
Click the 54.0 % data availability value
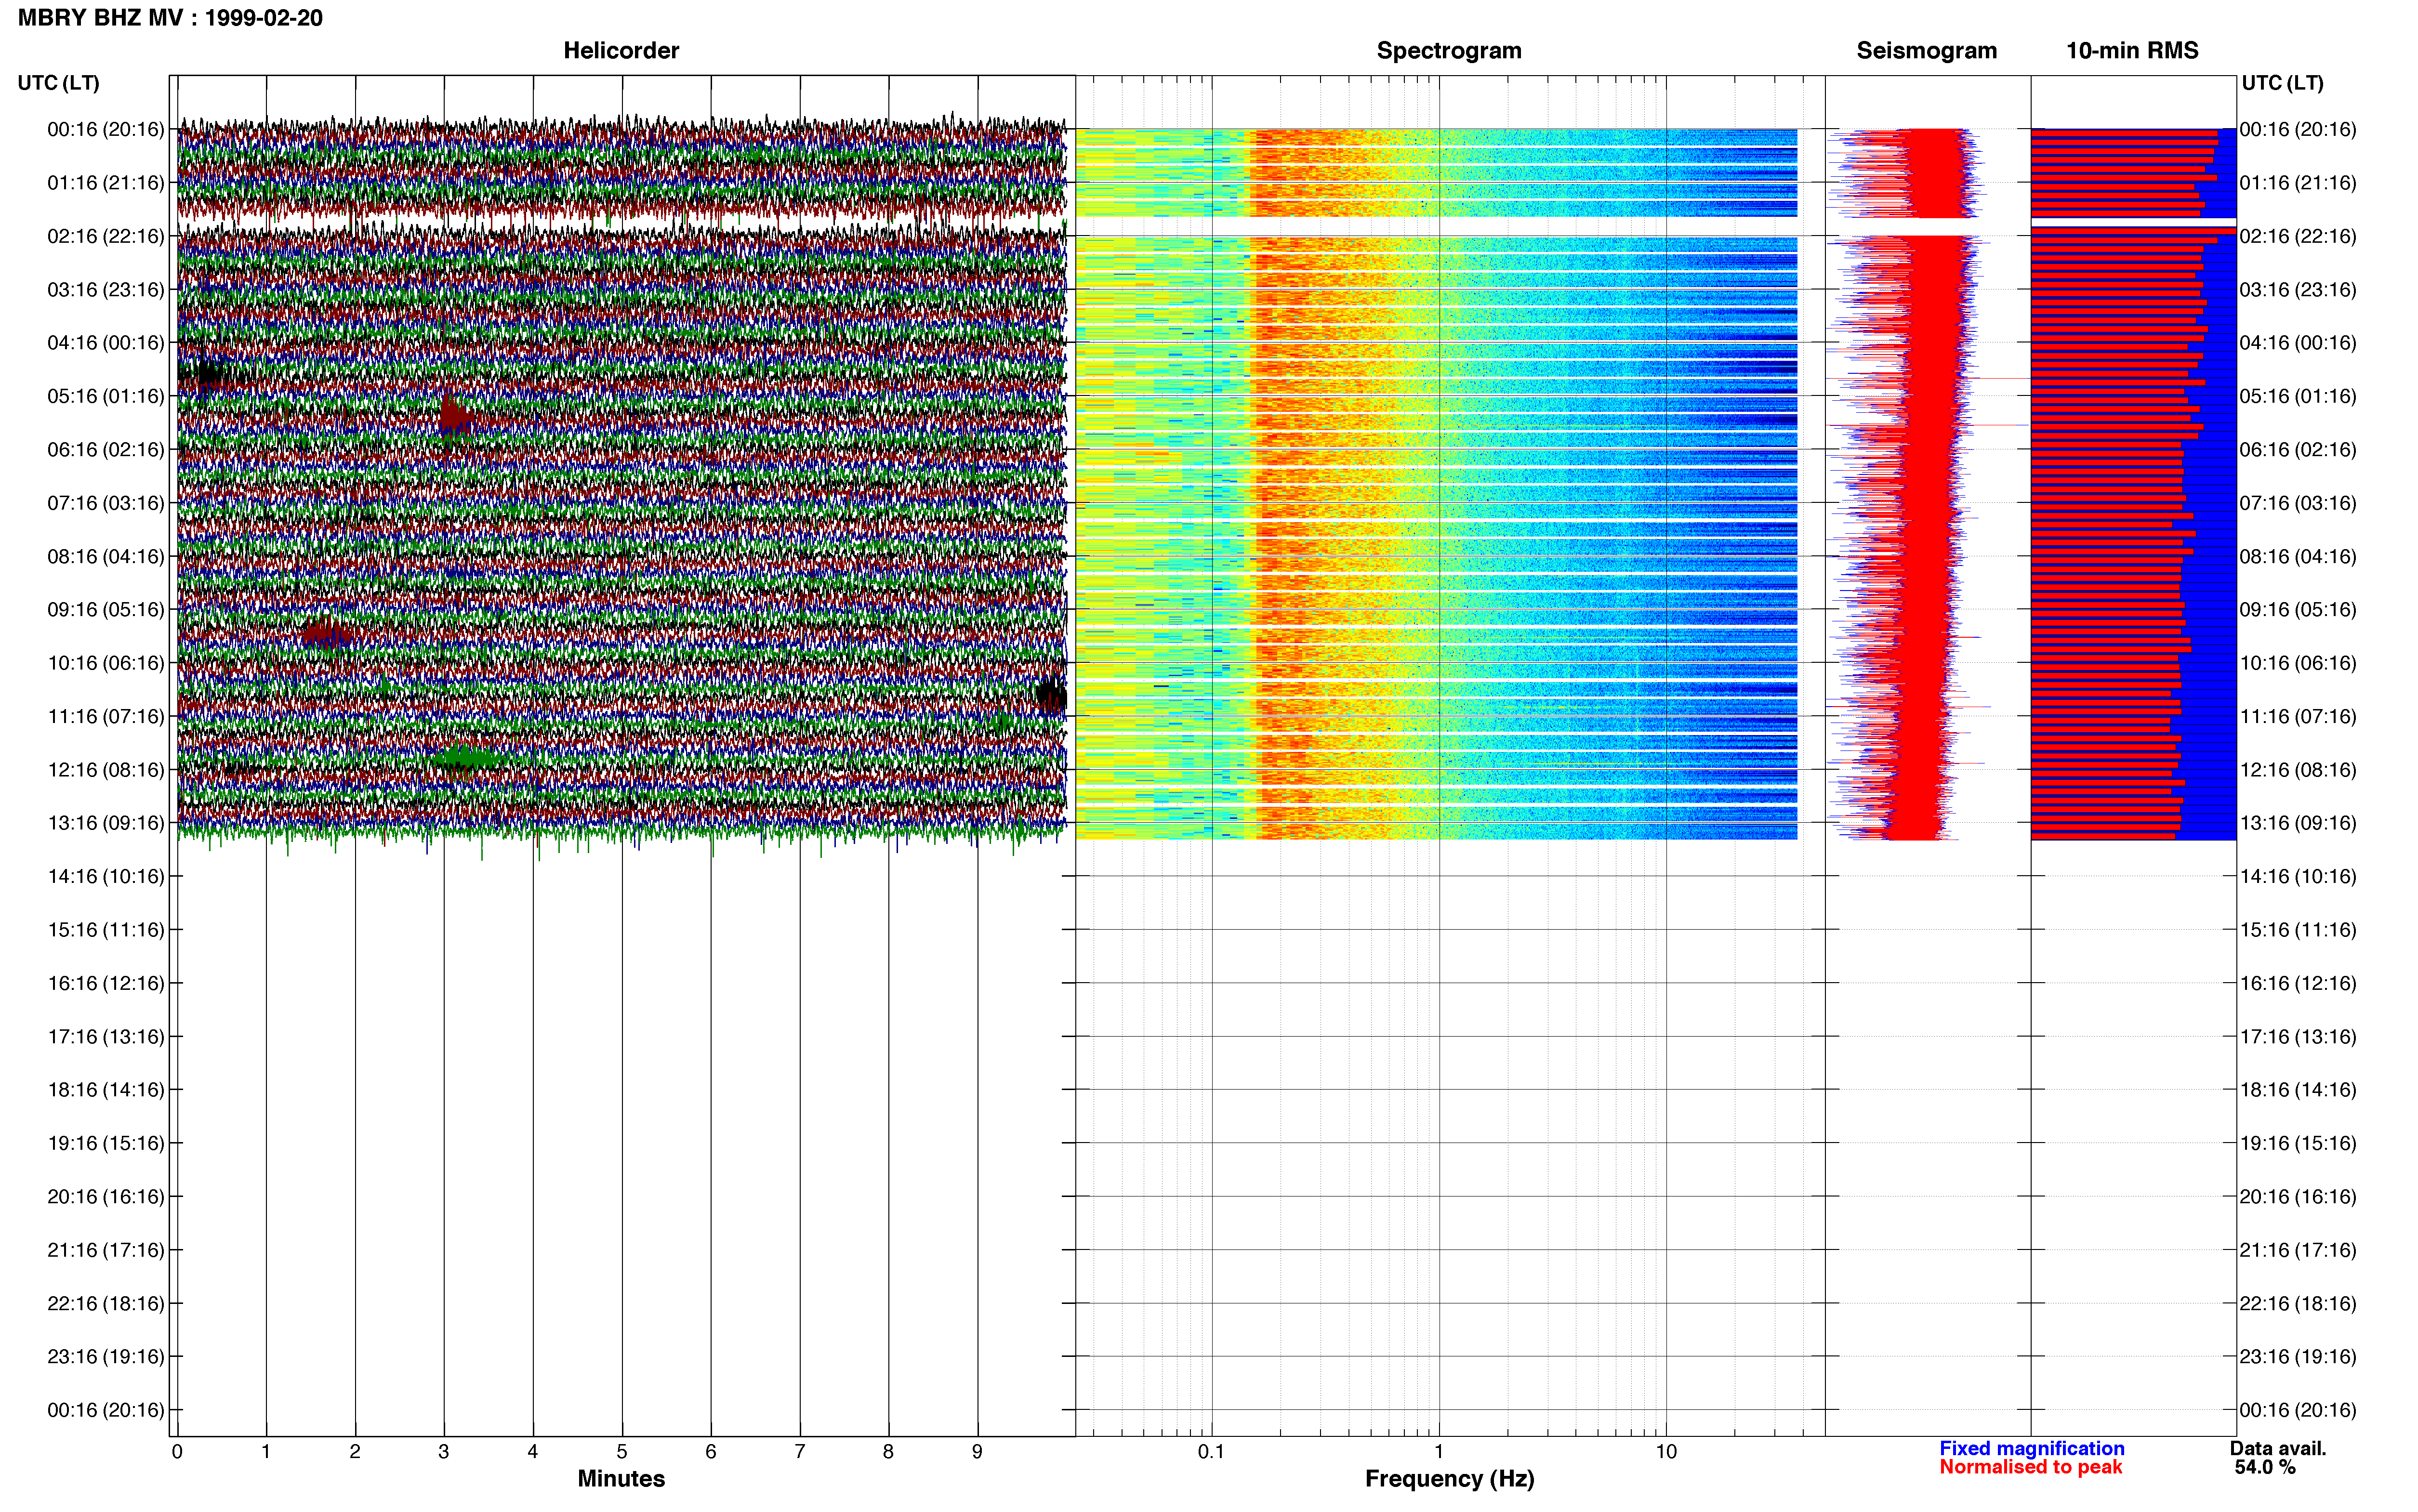click(2265, 1467)
